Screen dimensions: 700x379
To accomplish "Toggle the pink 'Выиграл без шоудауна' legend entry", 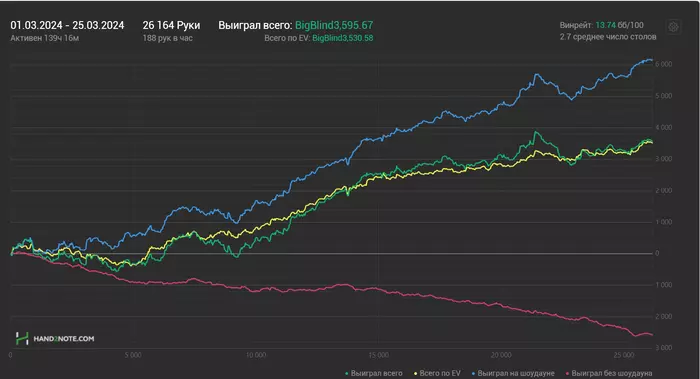I will point(609,373).
